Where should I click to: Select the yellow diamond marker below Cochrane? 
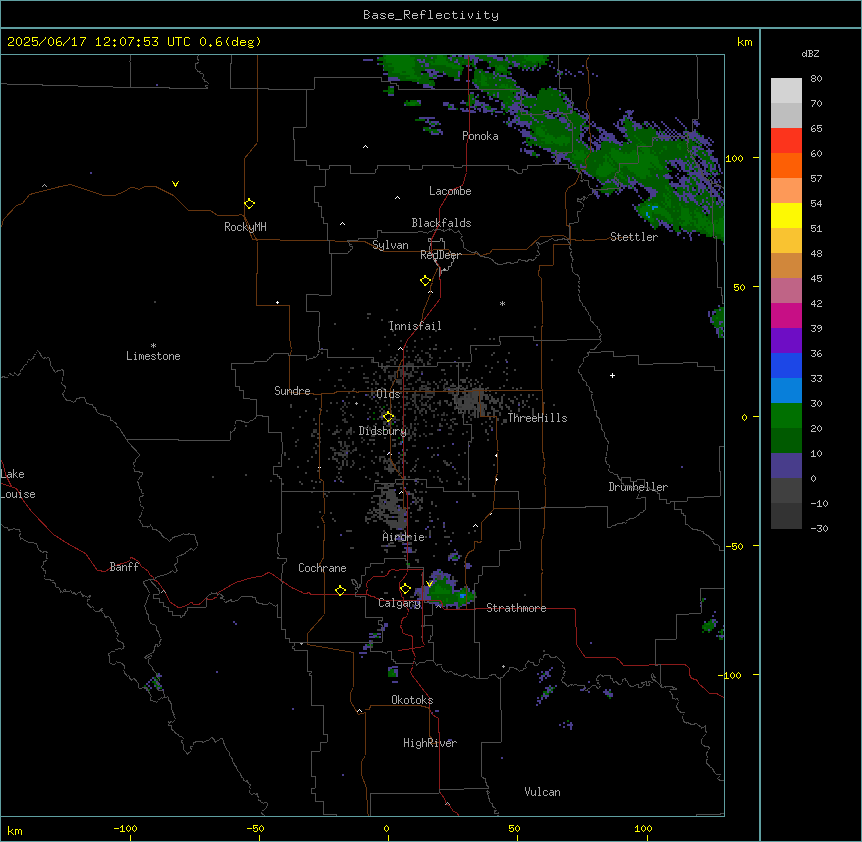[340, 590]
